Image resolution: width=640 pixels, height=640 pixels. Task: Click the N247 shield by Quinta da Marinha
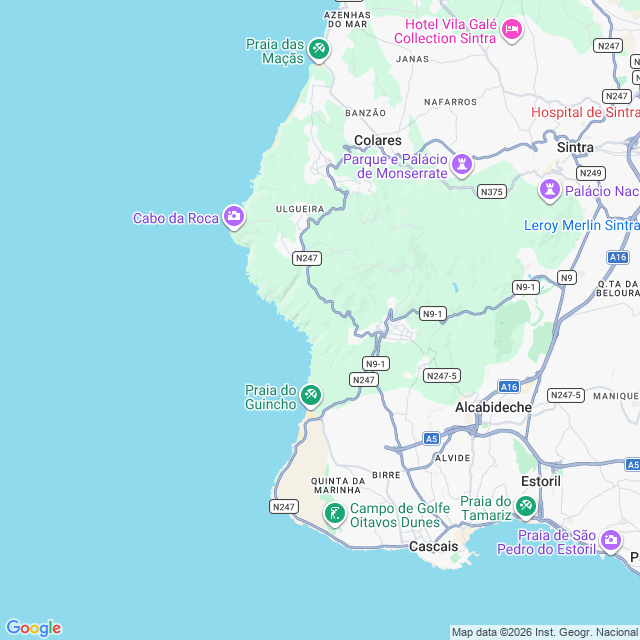pyautogui.click(x=284, y=507)
